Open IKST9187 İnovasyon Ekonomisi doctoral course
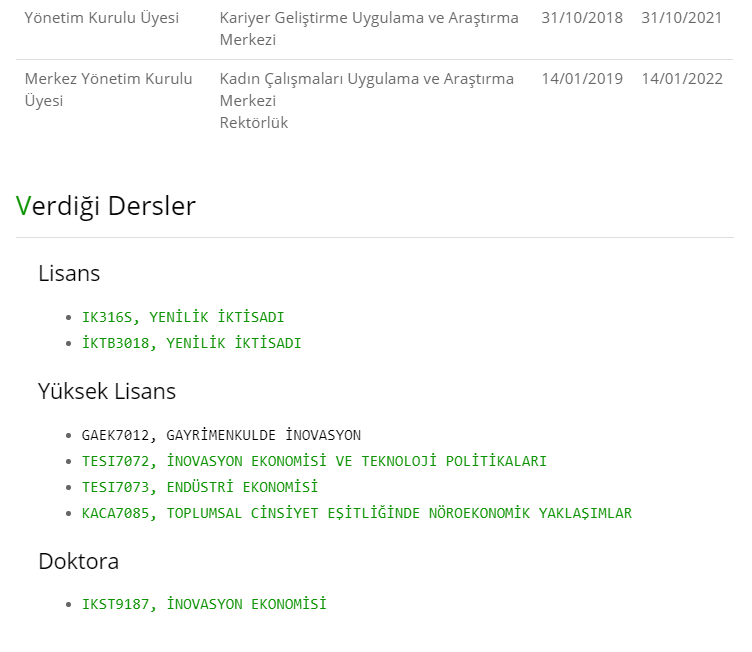 [204, 604]
